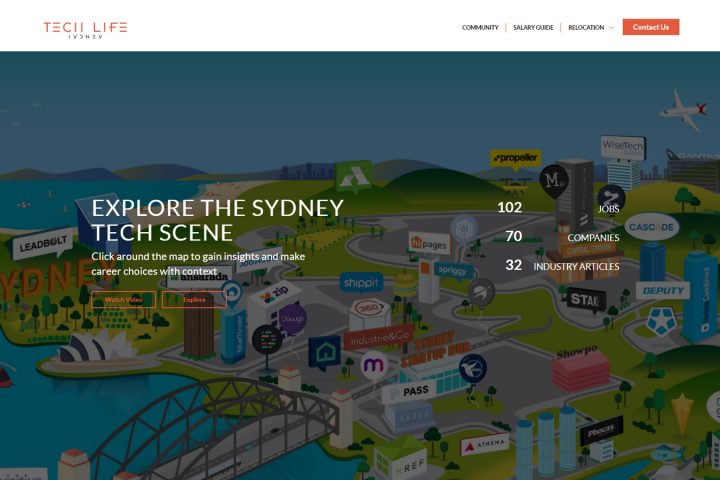
Task: Select the 360 building marker
Action: pos(370,308)
